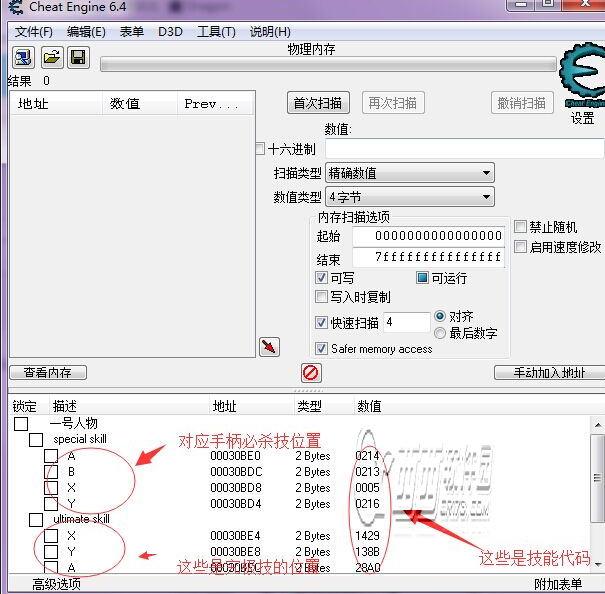This screenshot has width=605, height=594.
Task: Click the 结束 stop address field
Action: click(x=428, y=257)
